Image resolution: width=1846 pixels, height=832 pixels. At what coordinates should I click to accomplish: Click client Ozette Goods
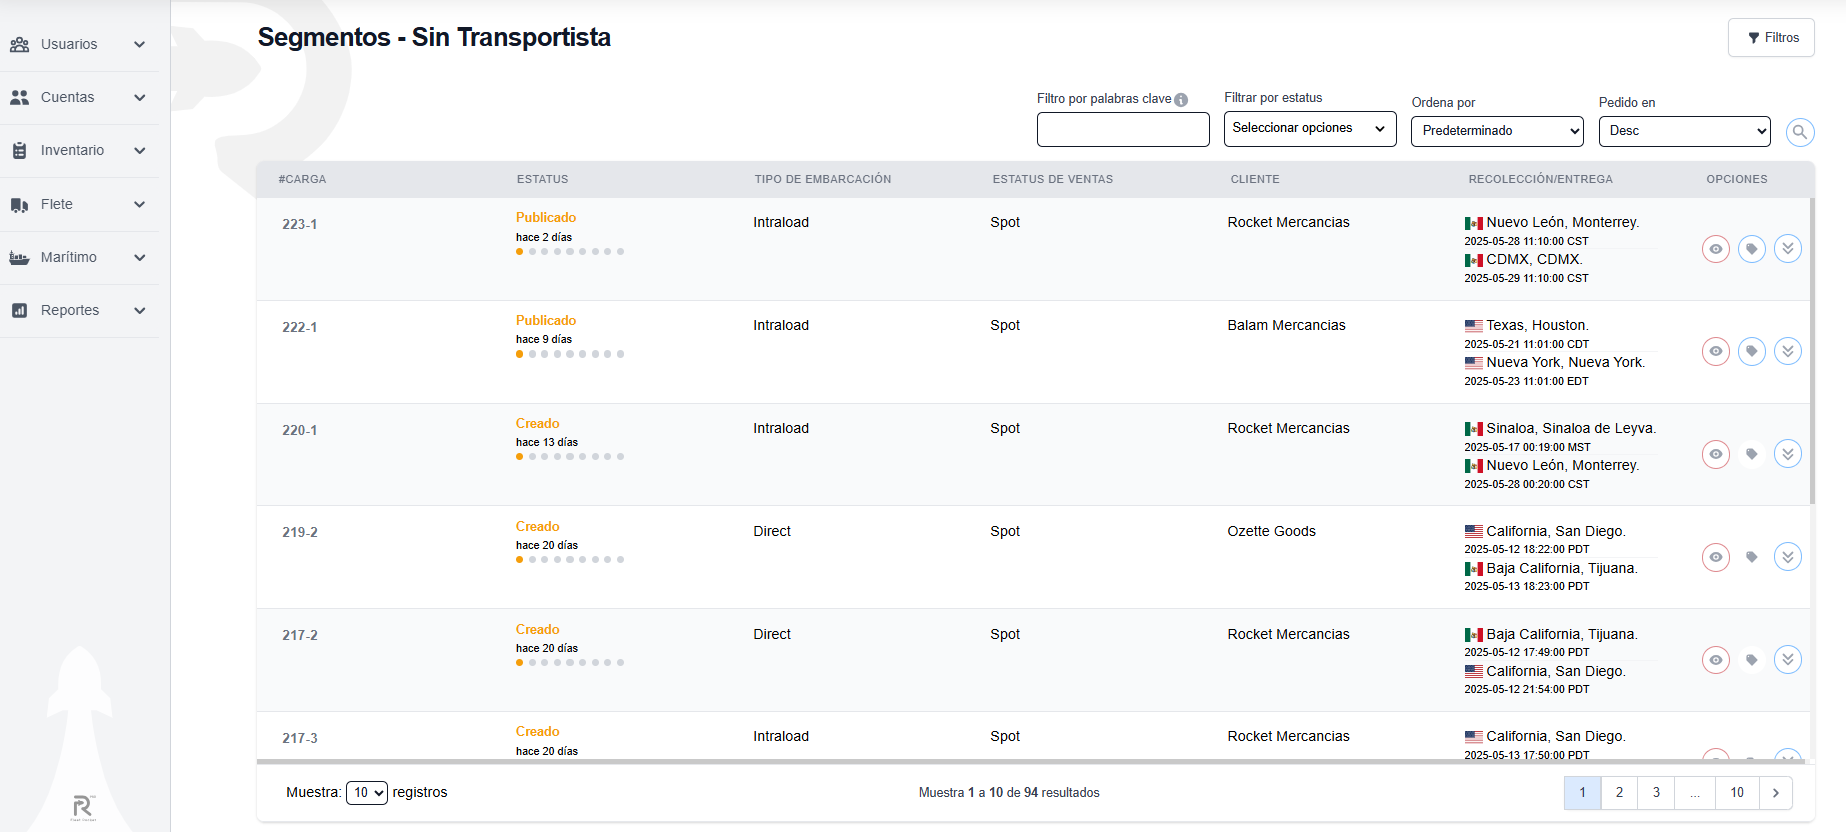click(1271, 532)
